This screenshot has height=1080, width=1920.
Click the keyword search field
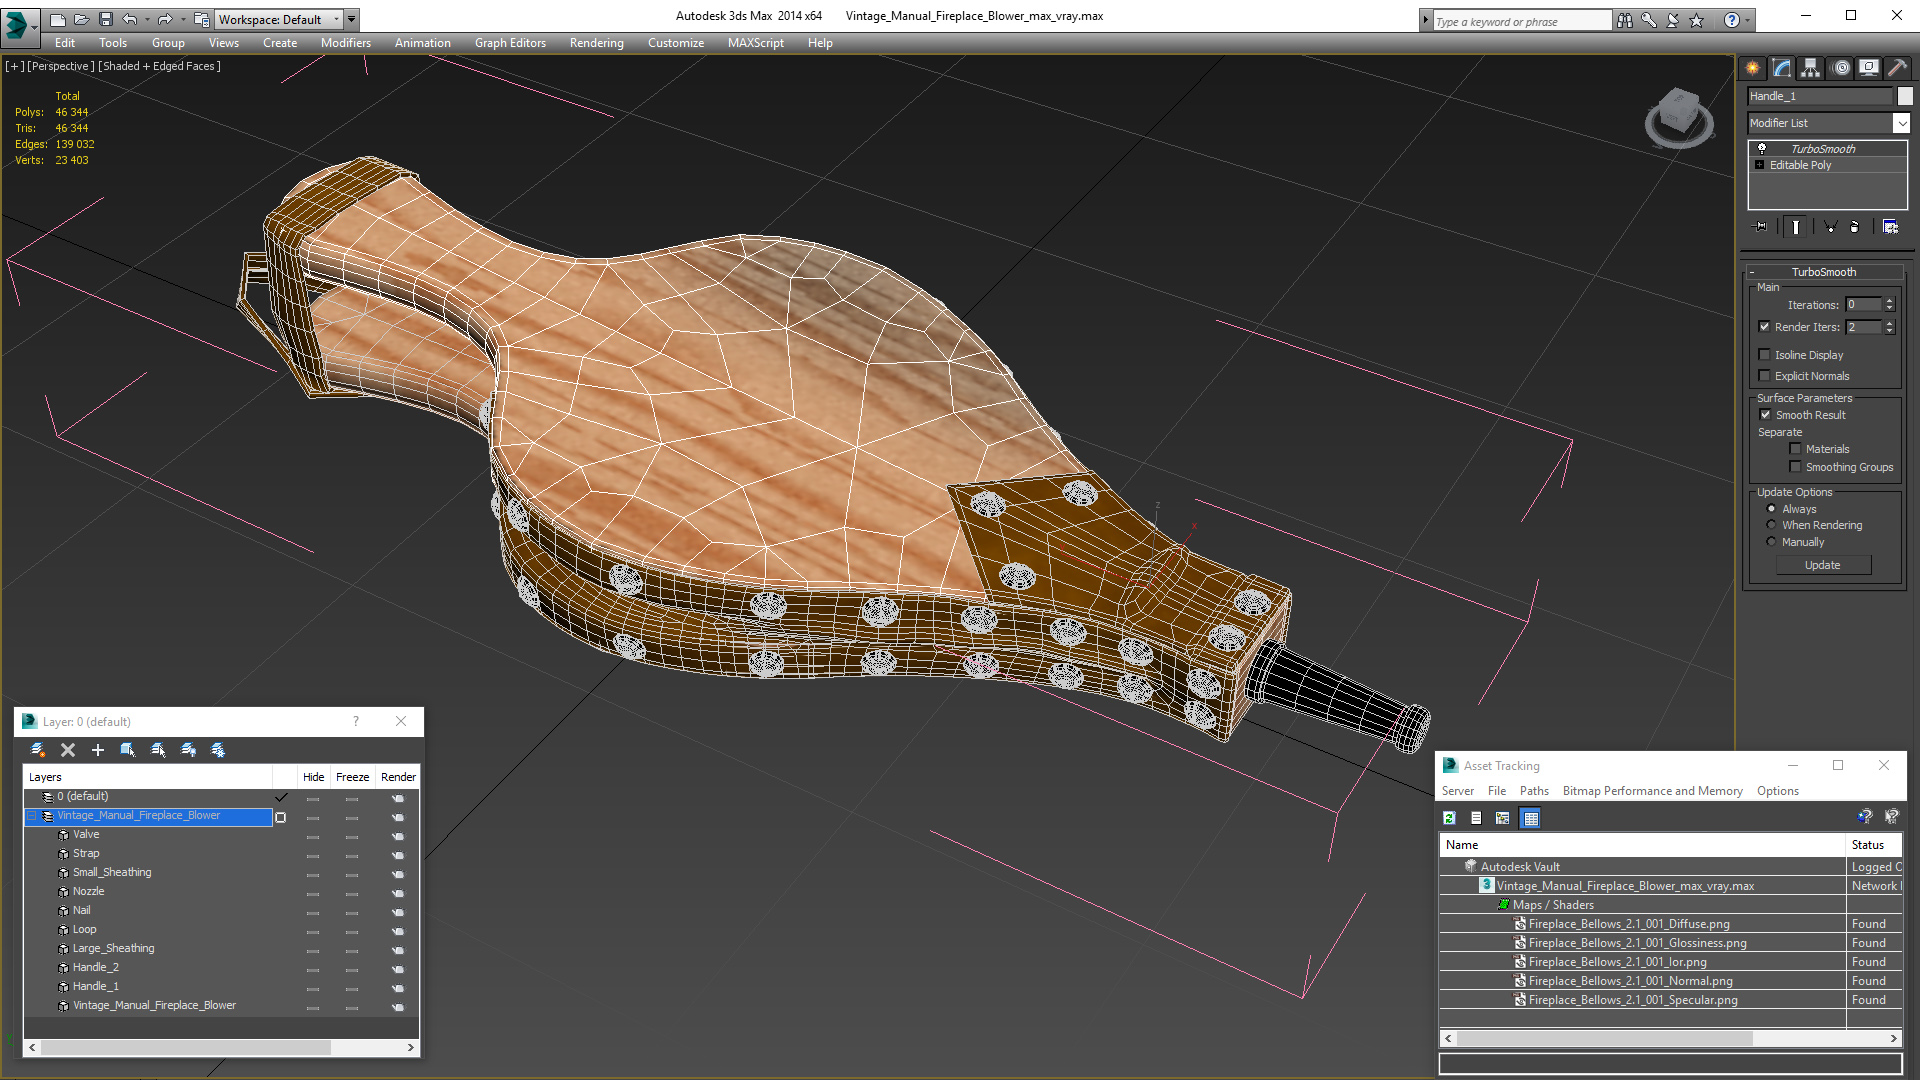point(1522,21)
